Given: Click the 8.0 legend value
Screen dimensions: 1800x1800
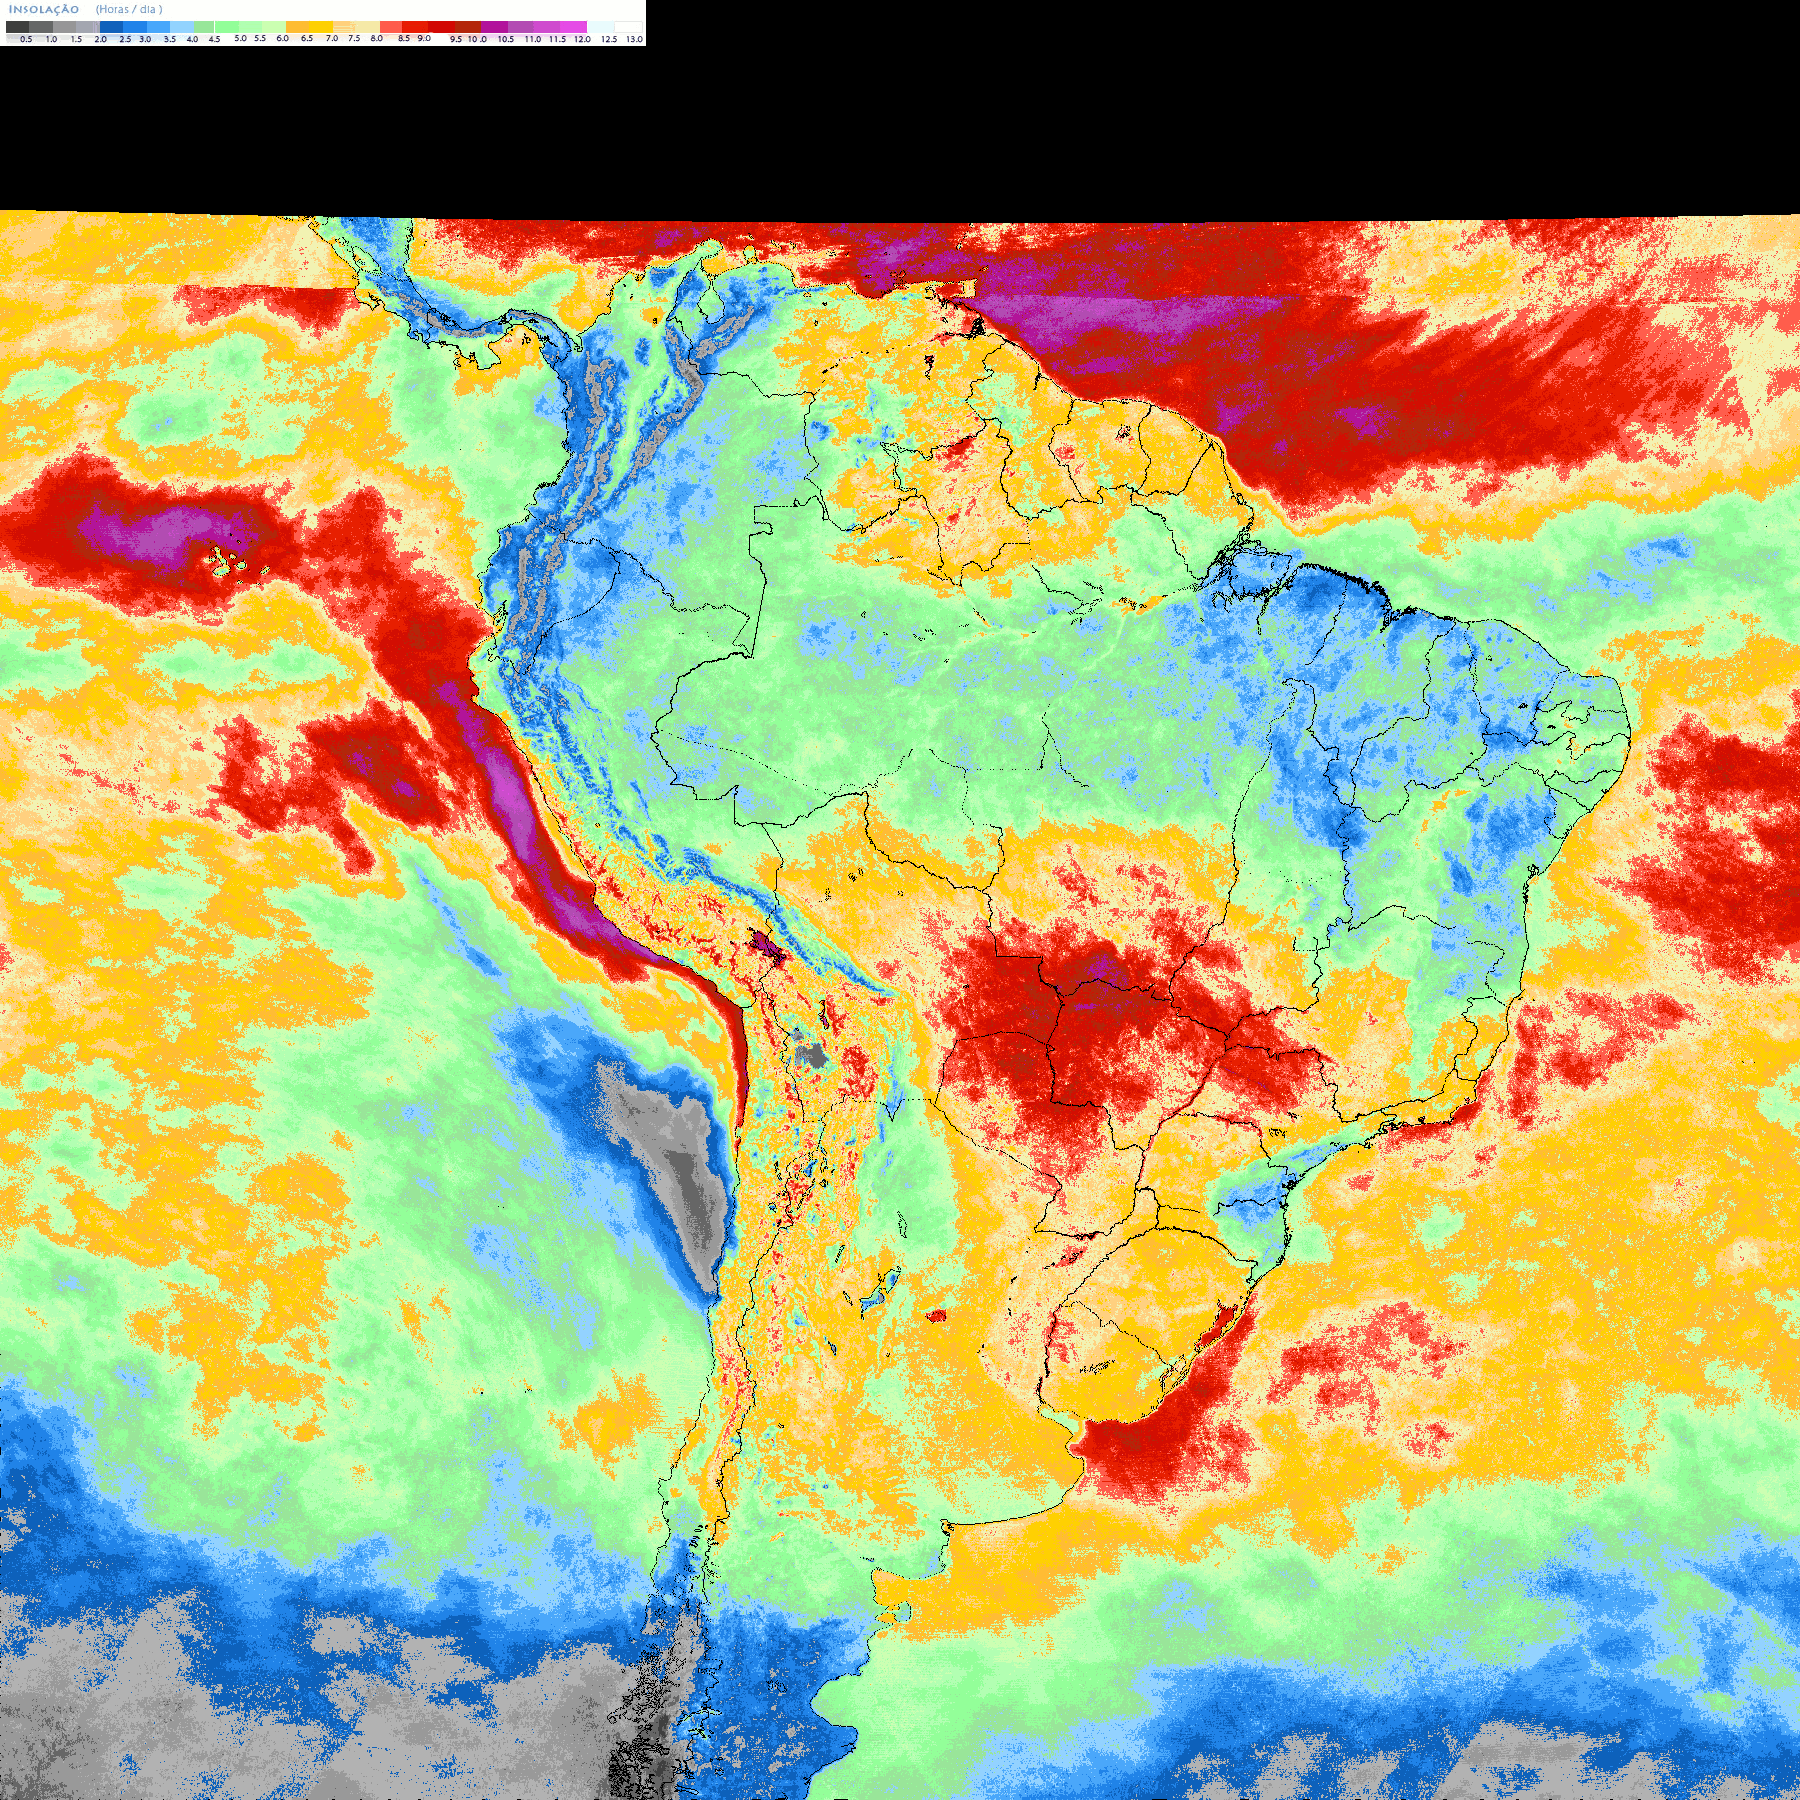Looking at the screenshot, I should tap(377, 38).
